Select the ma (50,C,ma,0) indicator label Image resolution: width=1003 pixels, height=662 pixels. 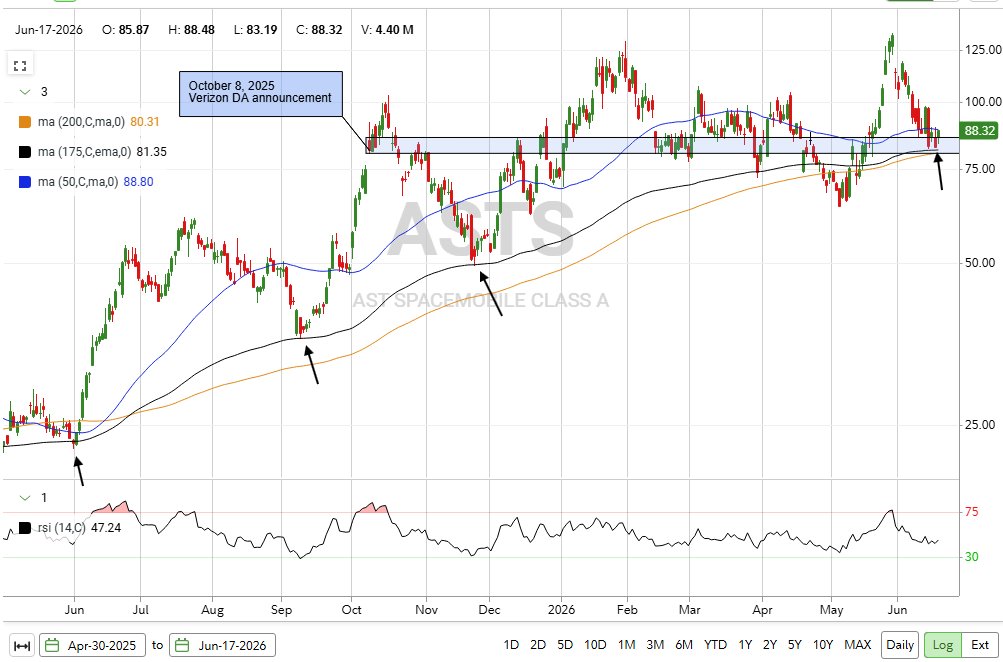[x=78, y=182]
